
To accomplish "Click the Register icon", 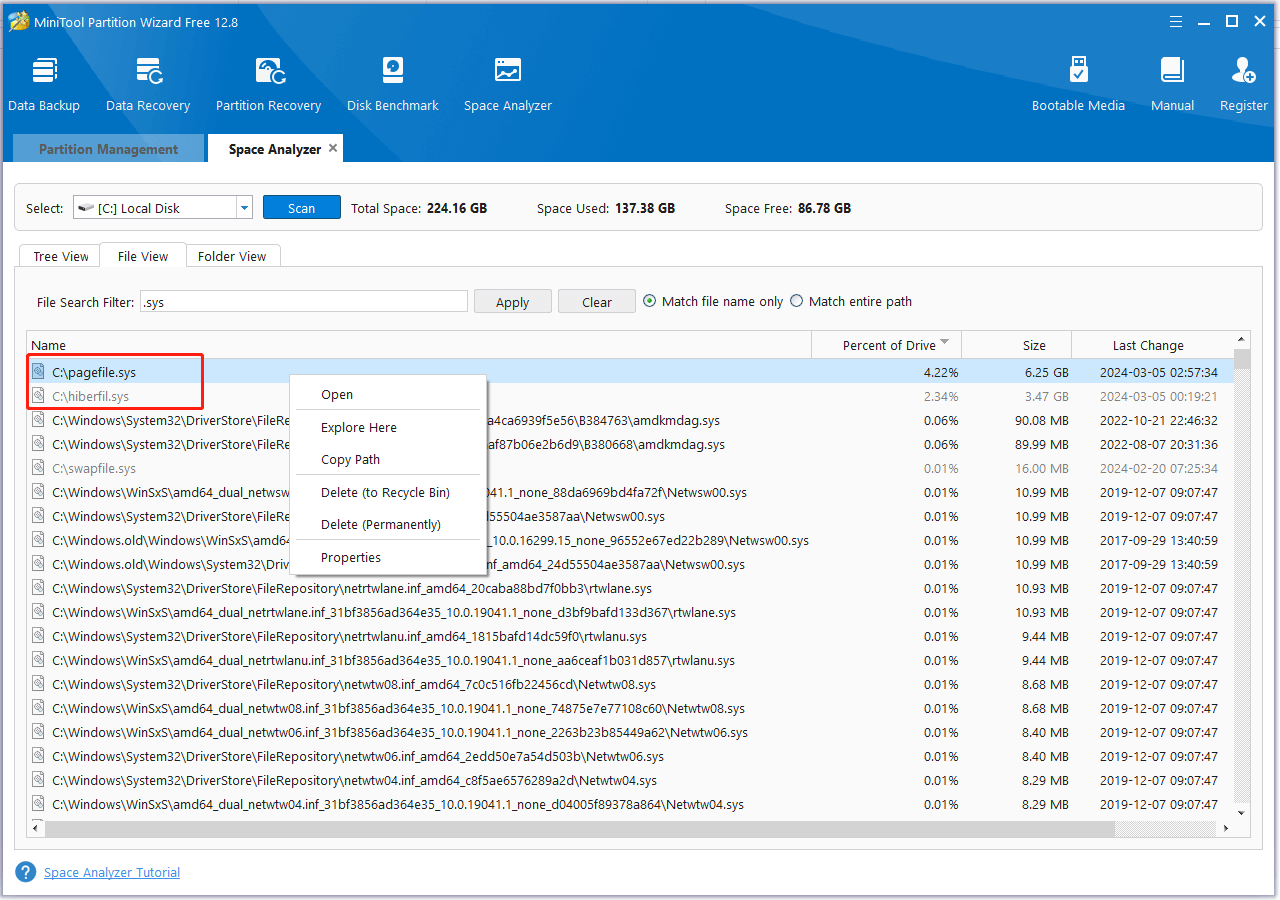I will pyautogui.click(x=1243, y=85).
